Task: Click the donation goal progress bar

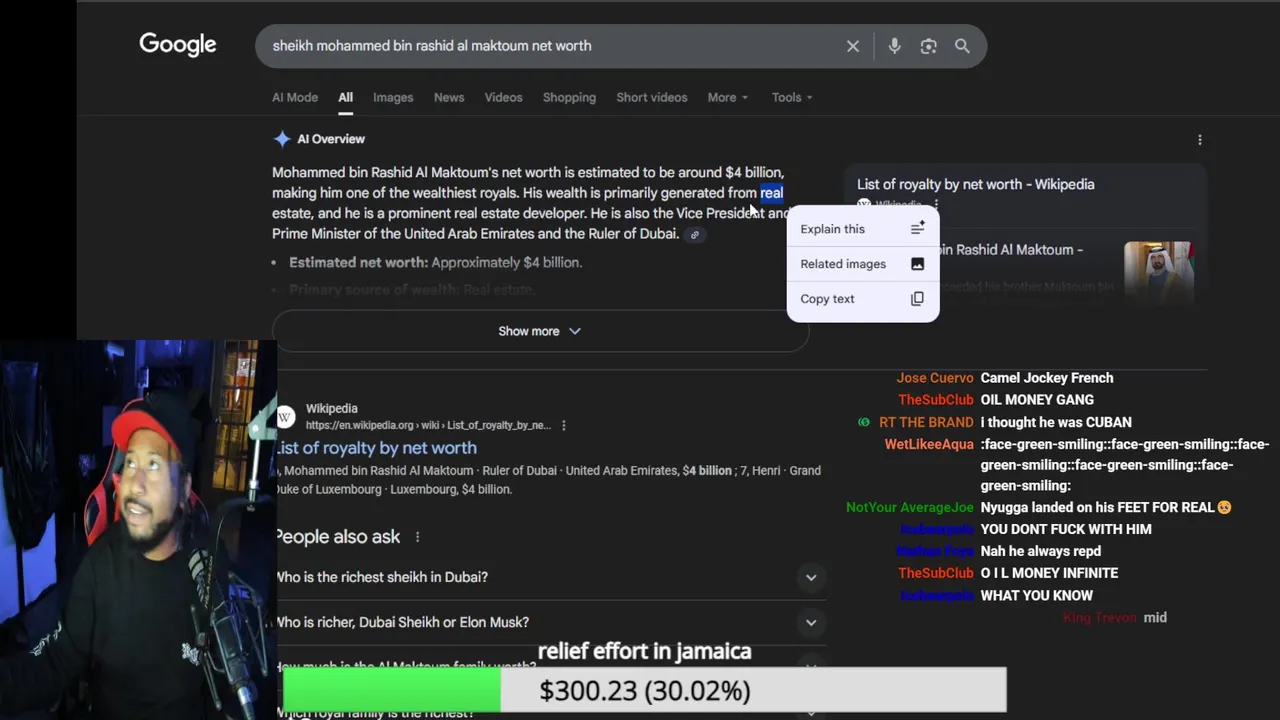Action: coord(644,690)
